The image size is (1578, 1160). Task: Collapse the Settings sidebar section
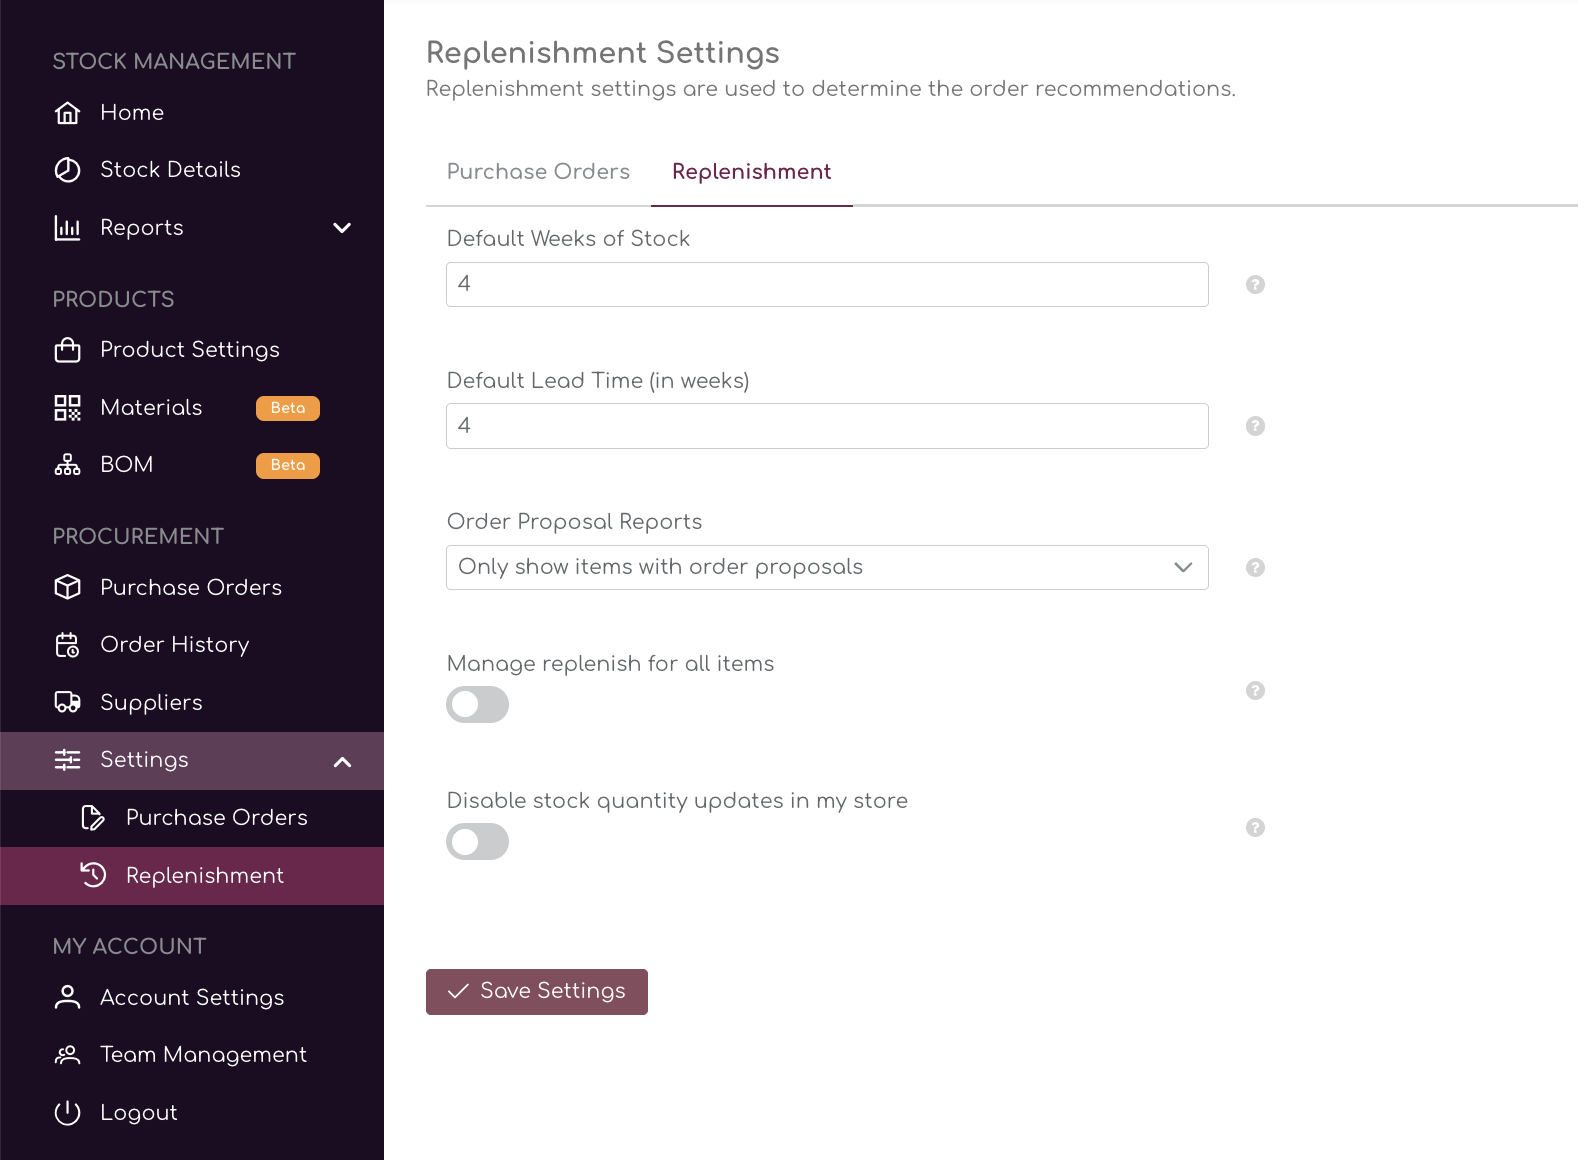[342, 762]
